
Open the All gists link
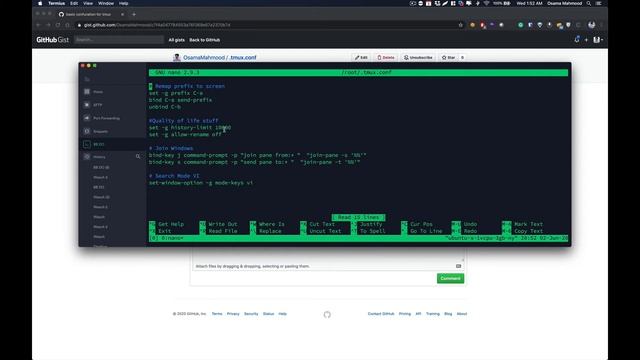176,40
